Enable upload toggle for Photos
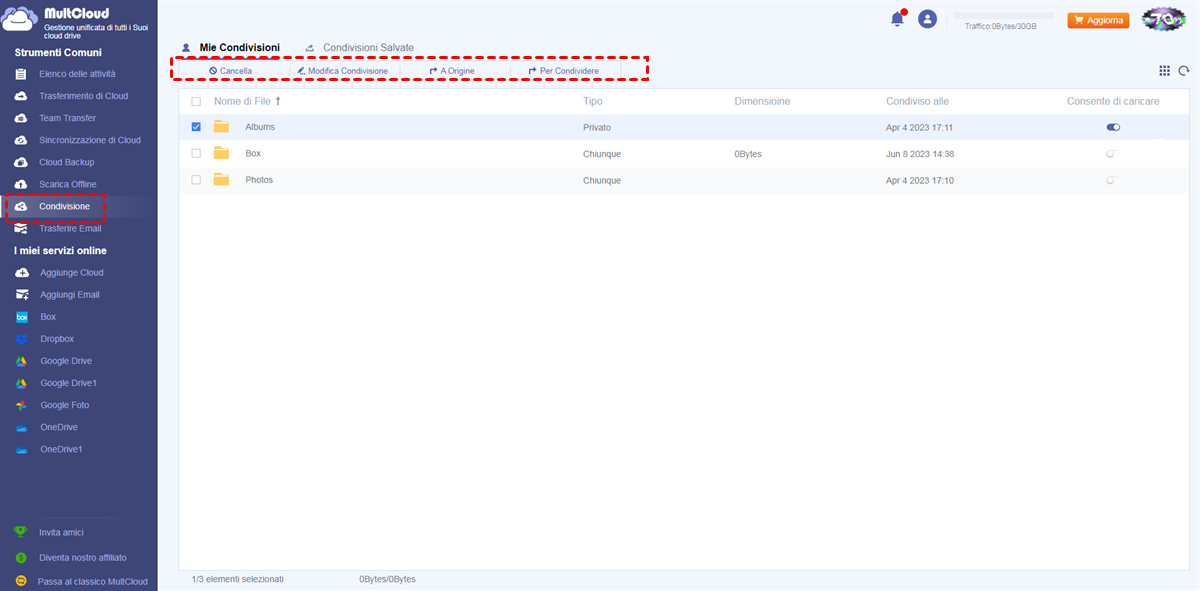The width and height of the screenshot is (1200, 591). (x=1113, y=180)
